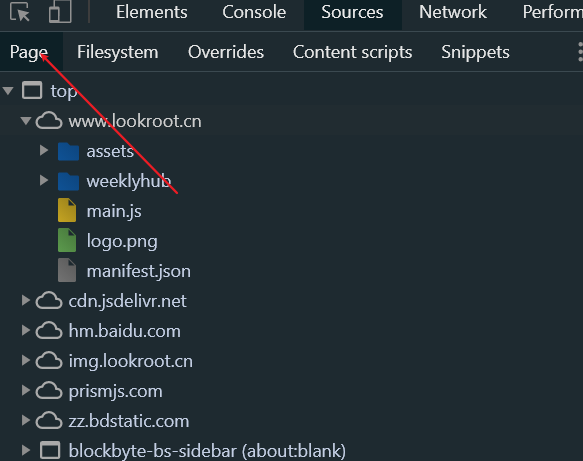This screenshot has width=583, height=461.
Task: Collapse the www.lookroot.cn domain arrow
Action: tap(26, 121)
